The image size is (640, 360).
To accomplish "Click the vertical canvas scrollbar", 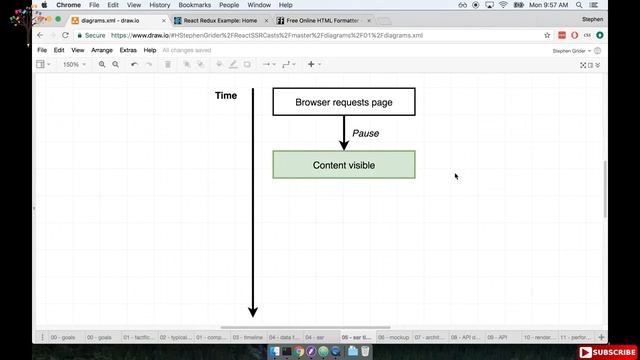I will (605, 189).
